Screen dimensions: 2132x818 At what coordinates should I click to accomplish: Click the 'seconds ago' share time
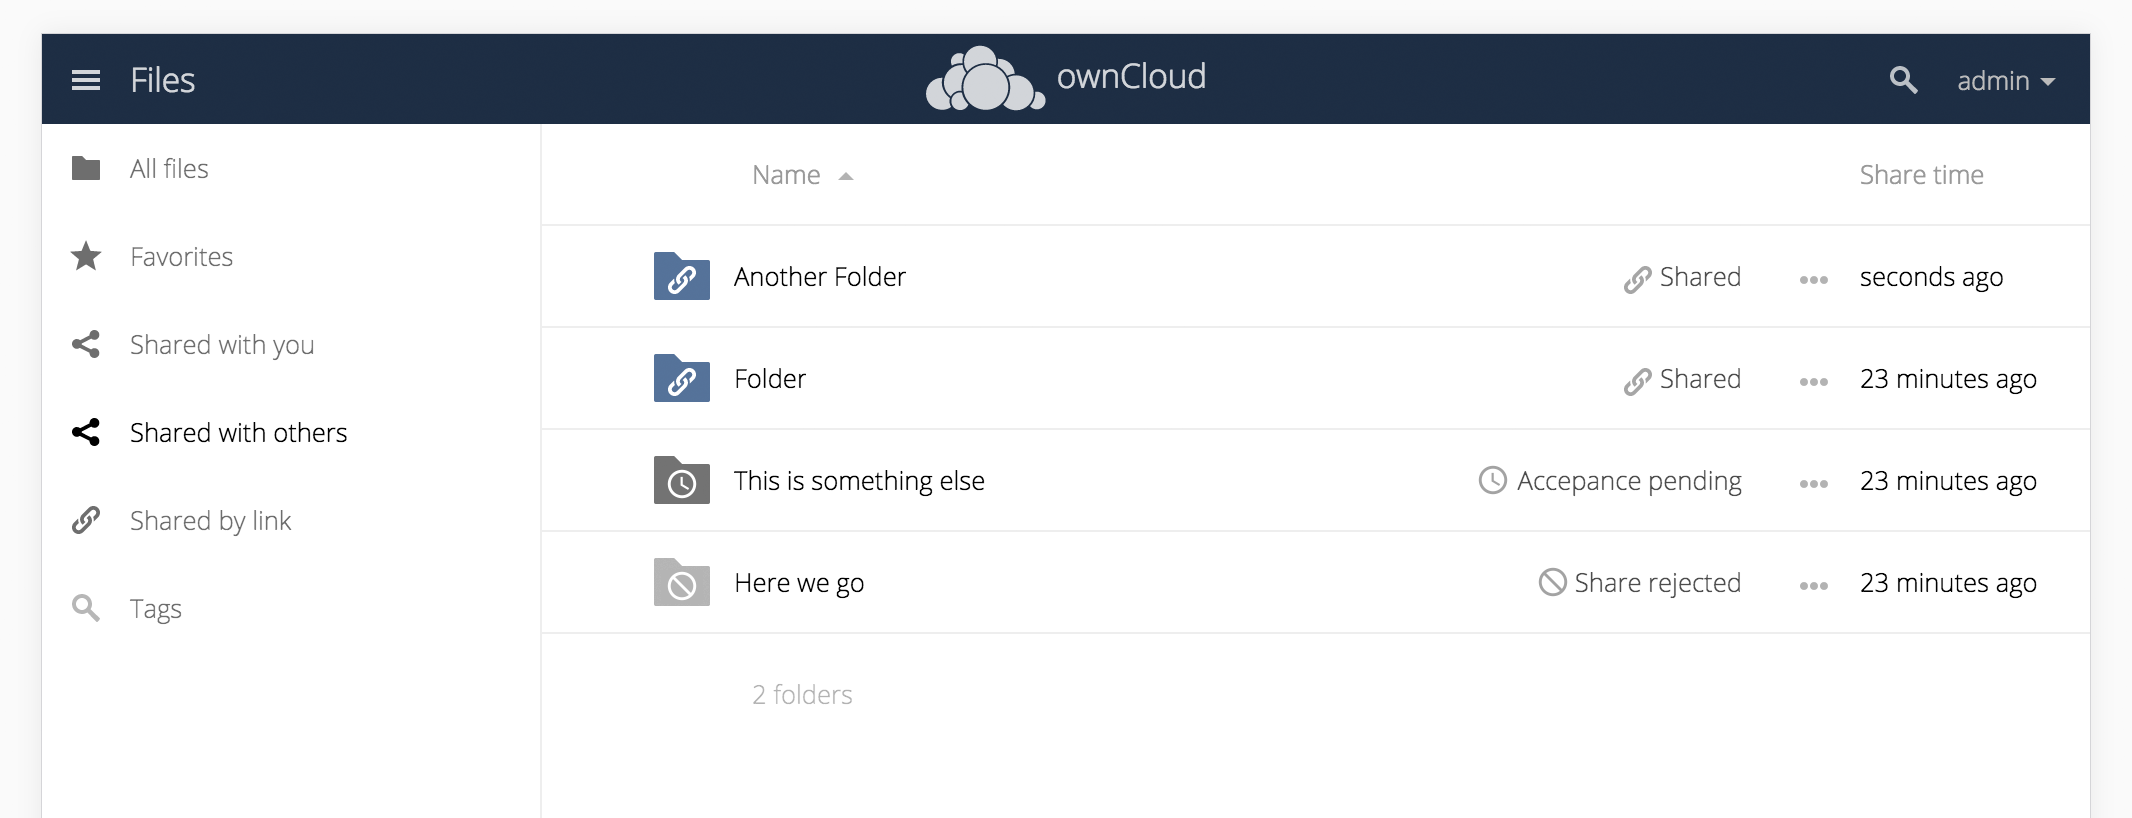click(x=1931, y=277)
